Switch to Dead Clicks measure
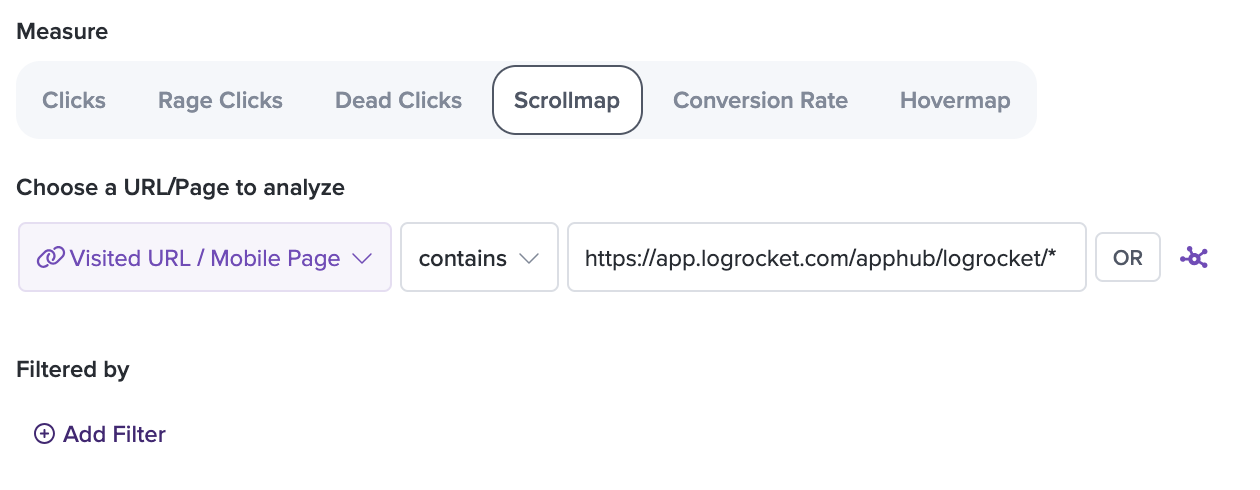This screenshot has width=1260, height=490. click(398, 100)
